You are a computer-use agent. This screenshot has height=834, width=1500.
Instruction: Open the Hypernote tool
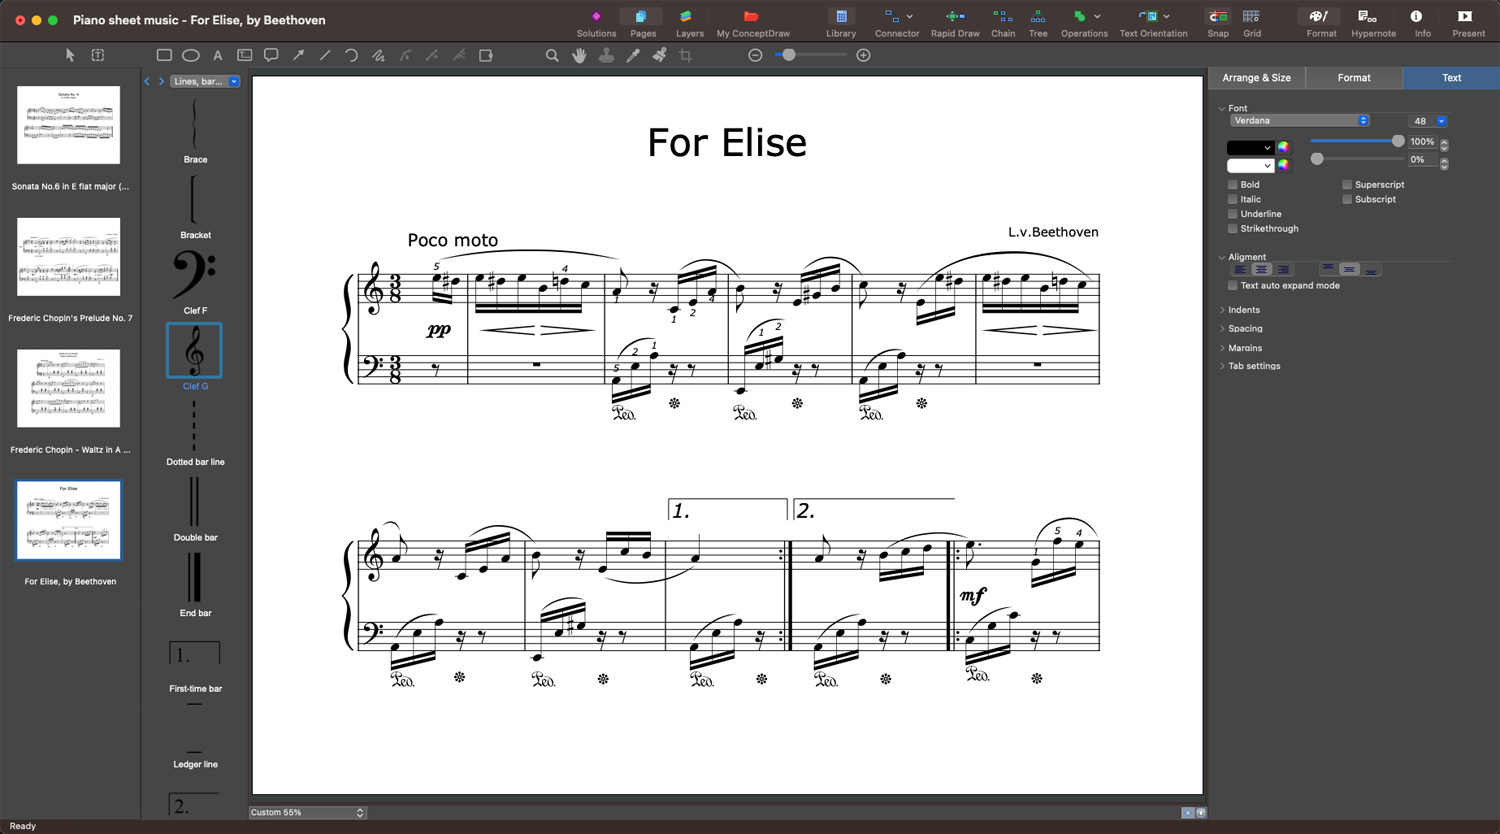[1373, 23]
